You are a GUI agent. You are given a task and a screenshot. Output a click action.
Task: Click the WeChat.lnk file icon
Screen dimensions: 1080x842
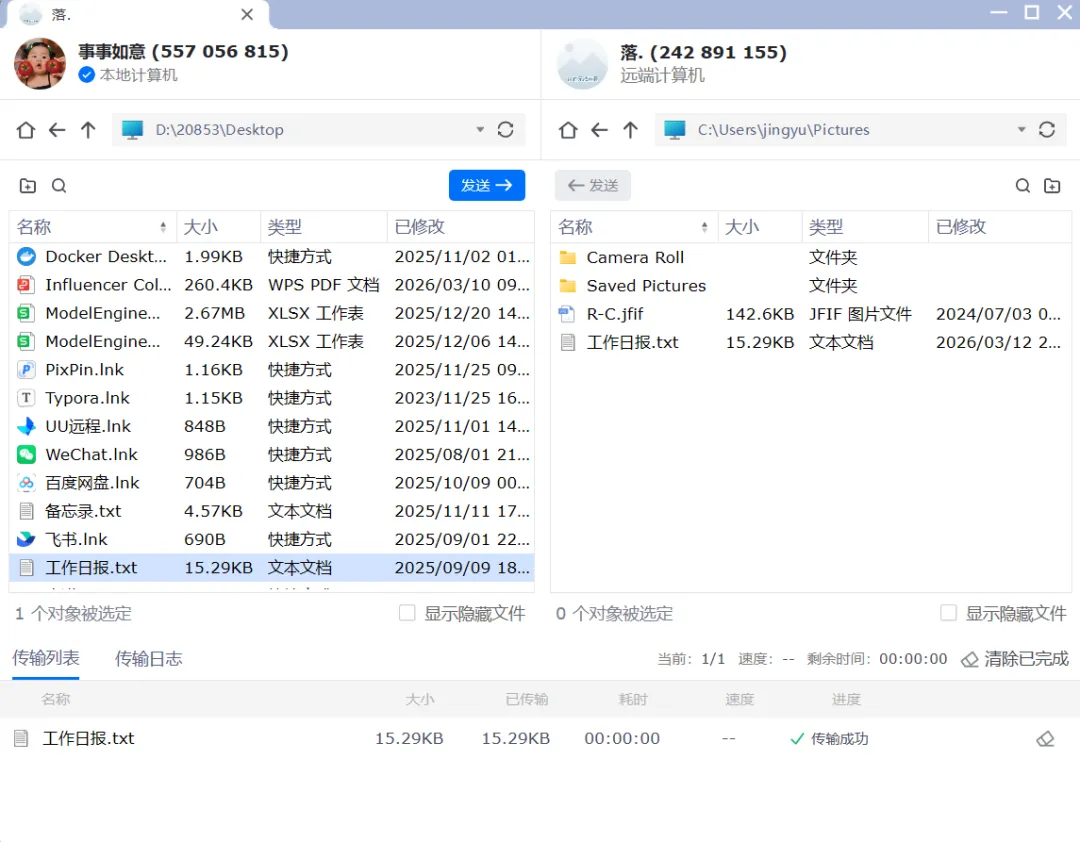[x=26, y=454]
